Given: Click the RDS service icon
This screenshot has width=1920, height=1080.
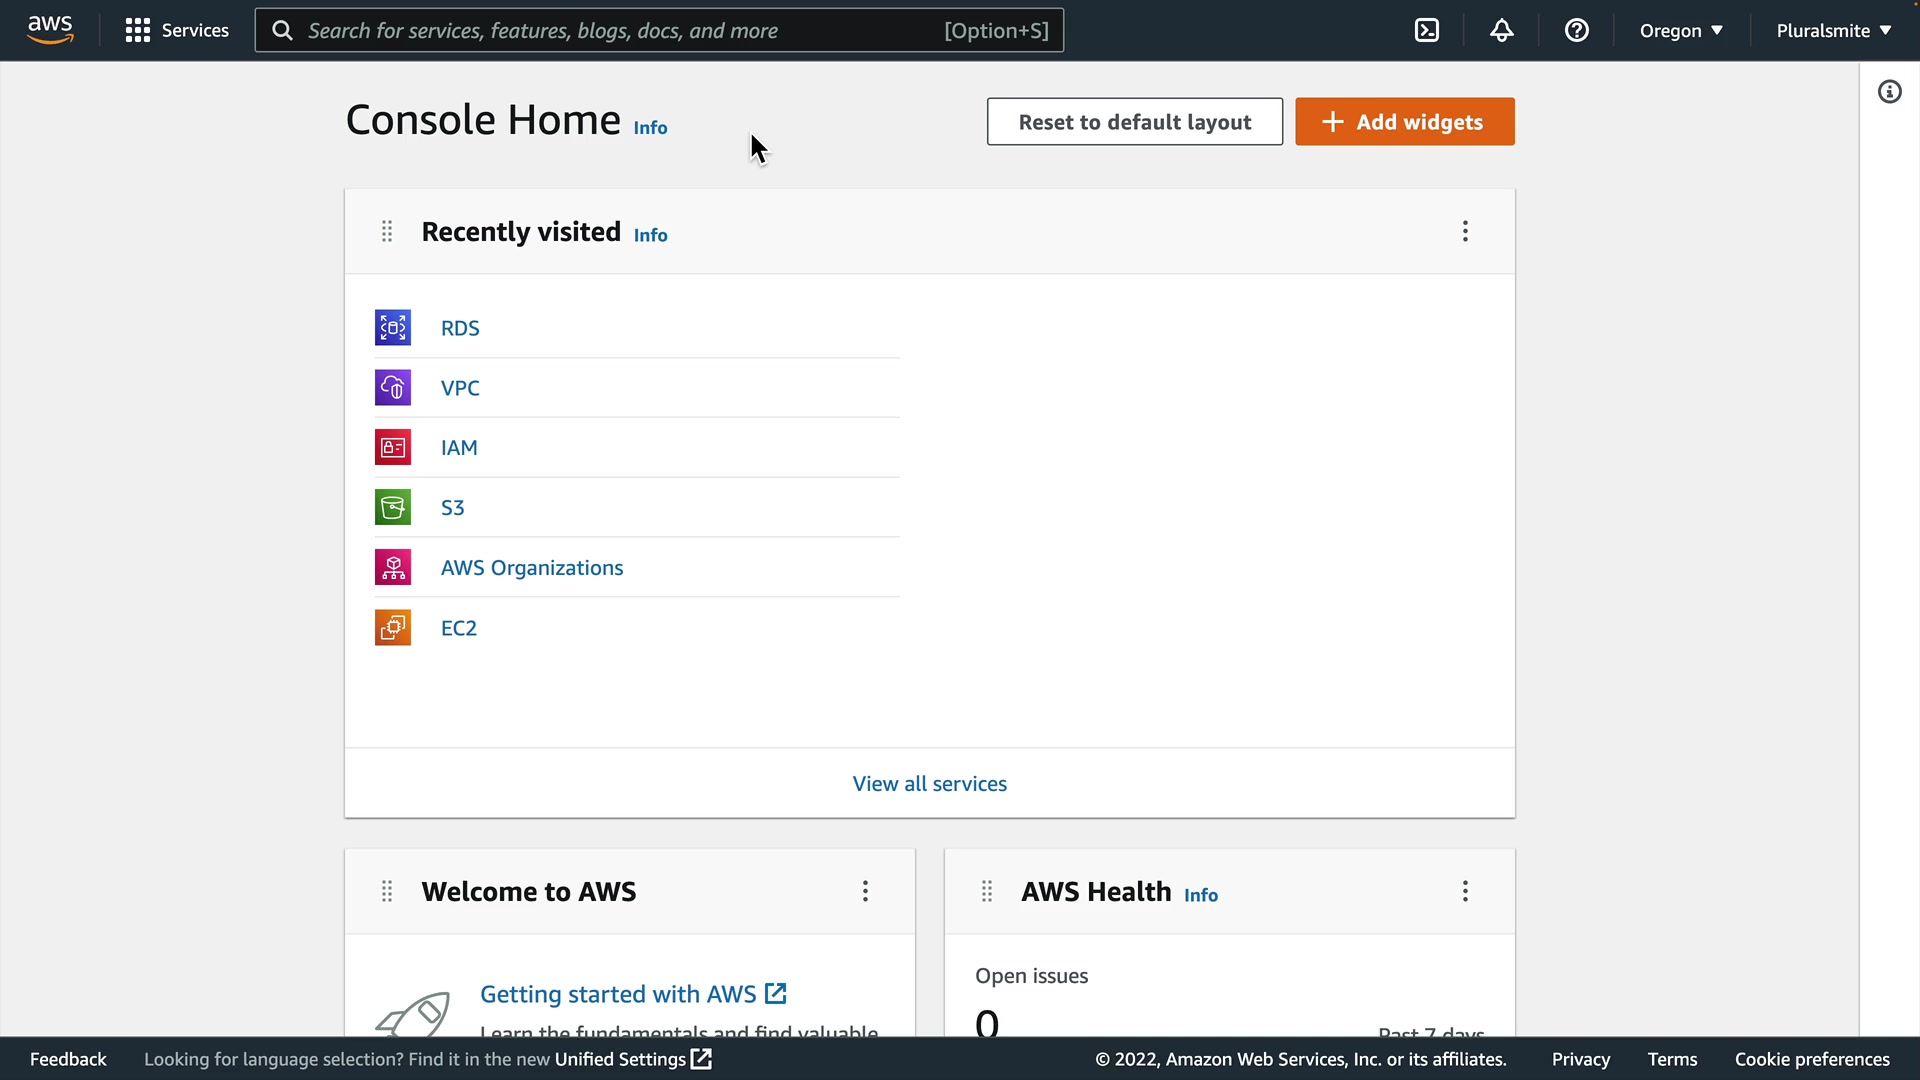Looking at the screenshot, I should click(393, 328).
